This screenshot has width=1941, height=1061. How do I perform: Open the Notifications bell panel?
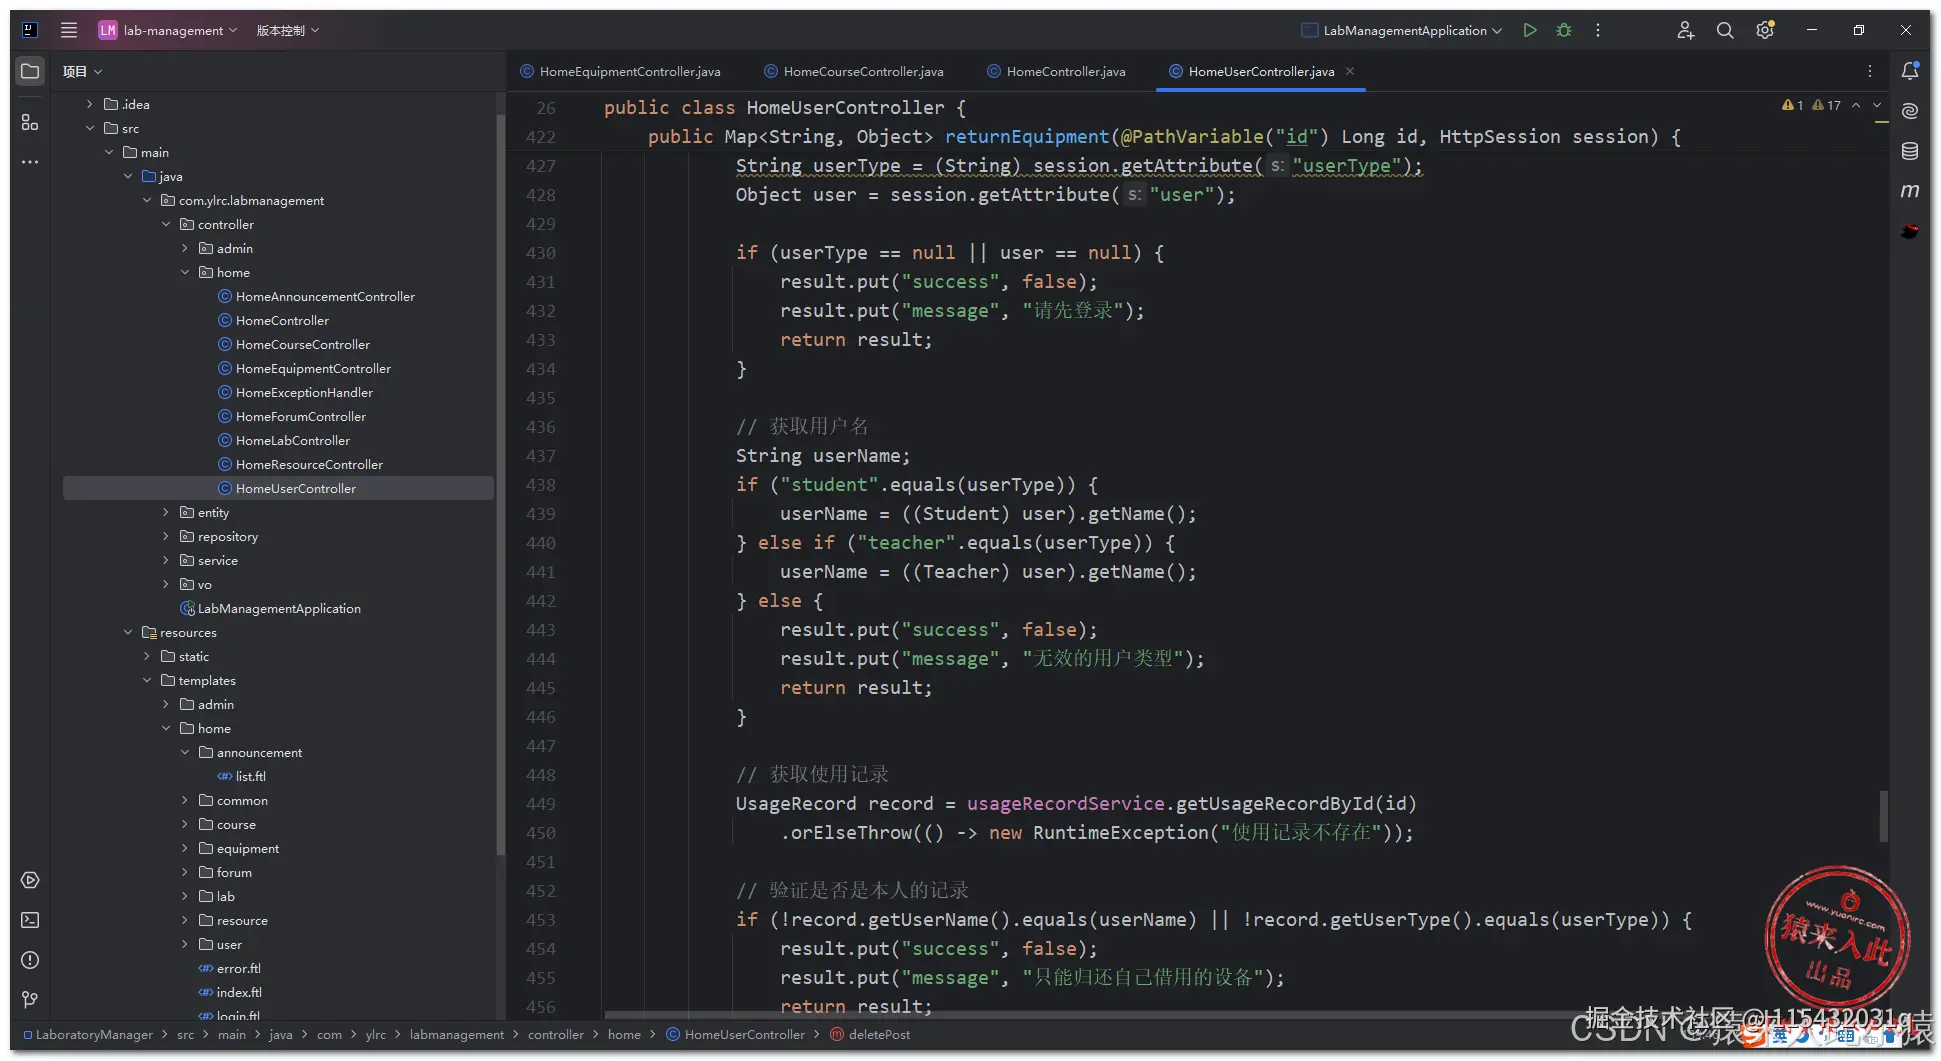point(1910,71)
